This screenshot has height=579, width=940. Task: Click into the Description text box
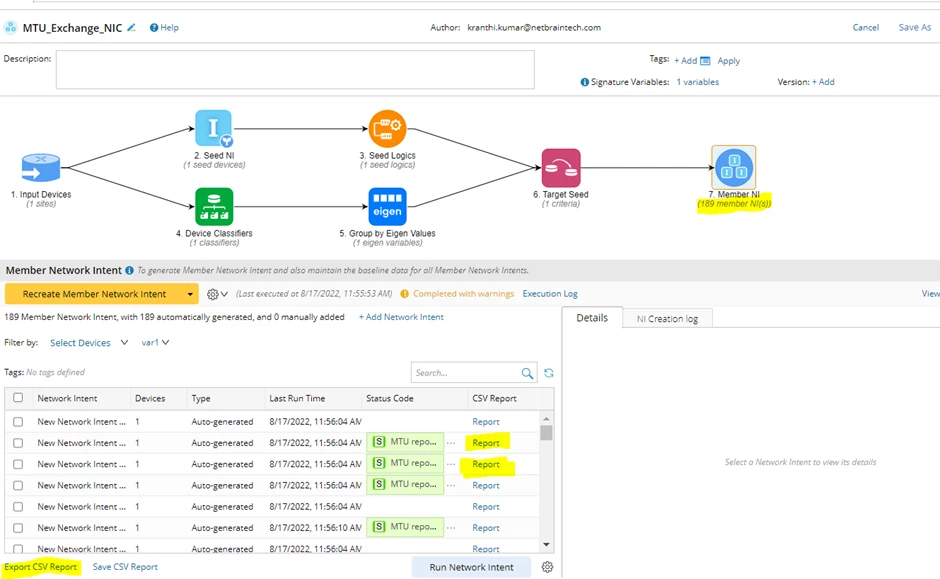click(x=295, y=70)
